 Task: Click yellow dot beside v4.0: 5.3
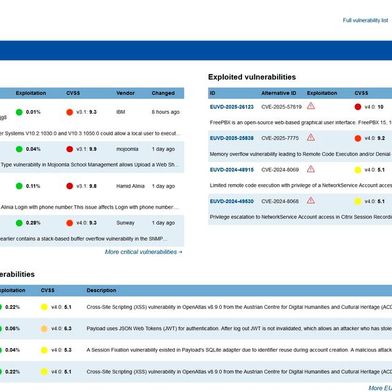(44, 350)
